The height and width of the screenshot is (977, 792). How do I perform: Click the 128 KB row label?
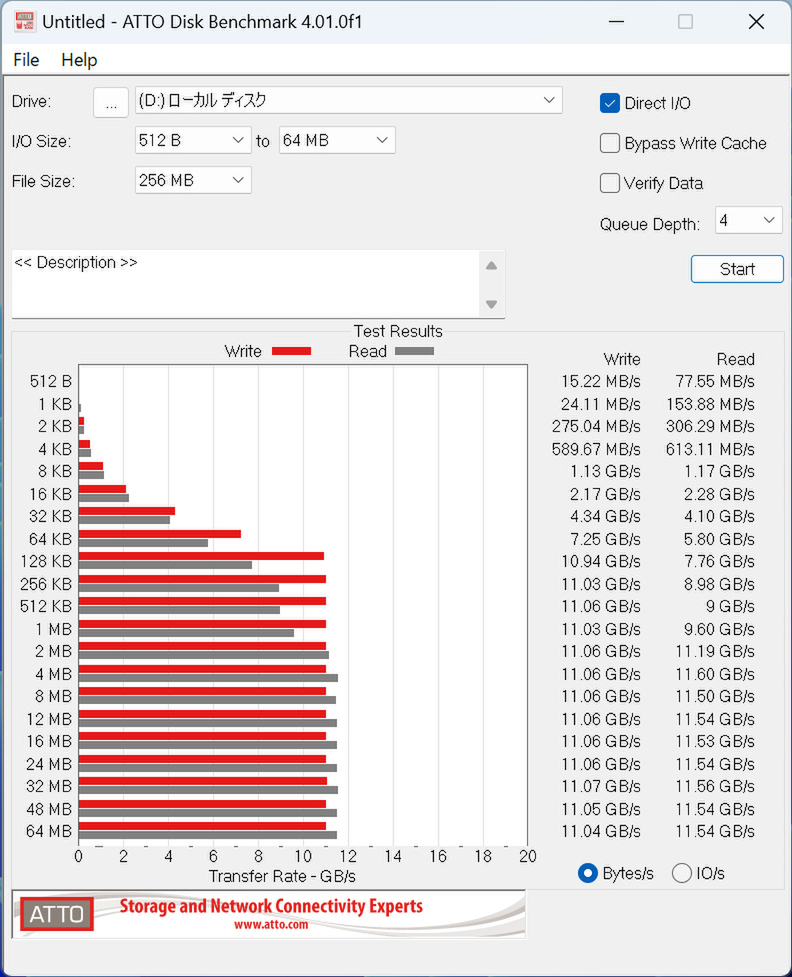click(x=46, y=561)
